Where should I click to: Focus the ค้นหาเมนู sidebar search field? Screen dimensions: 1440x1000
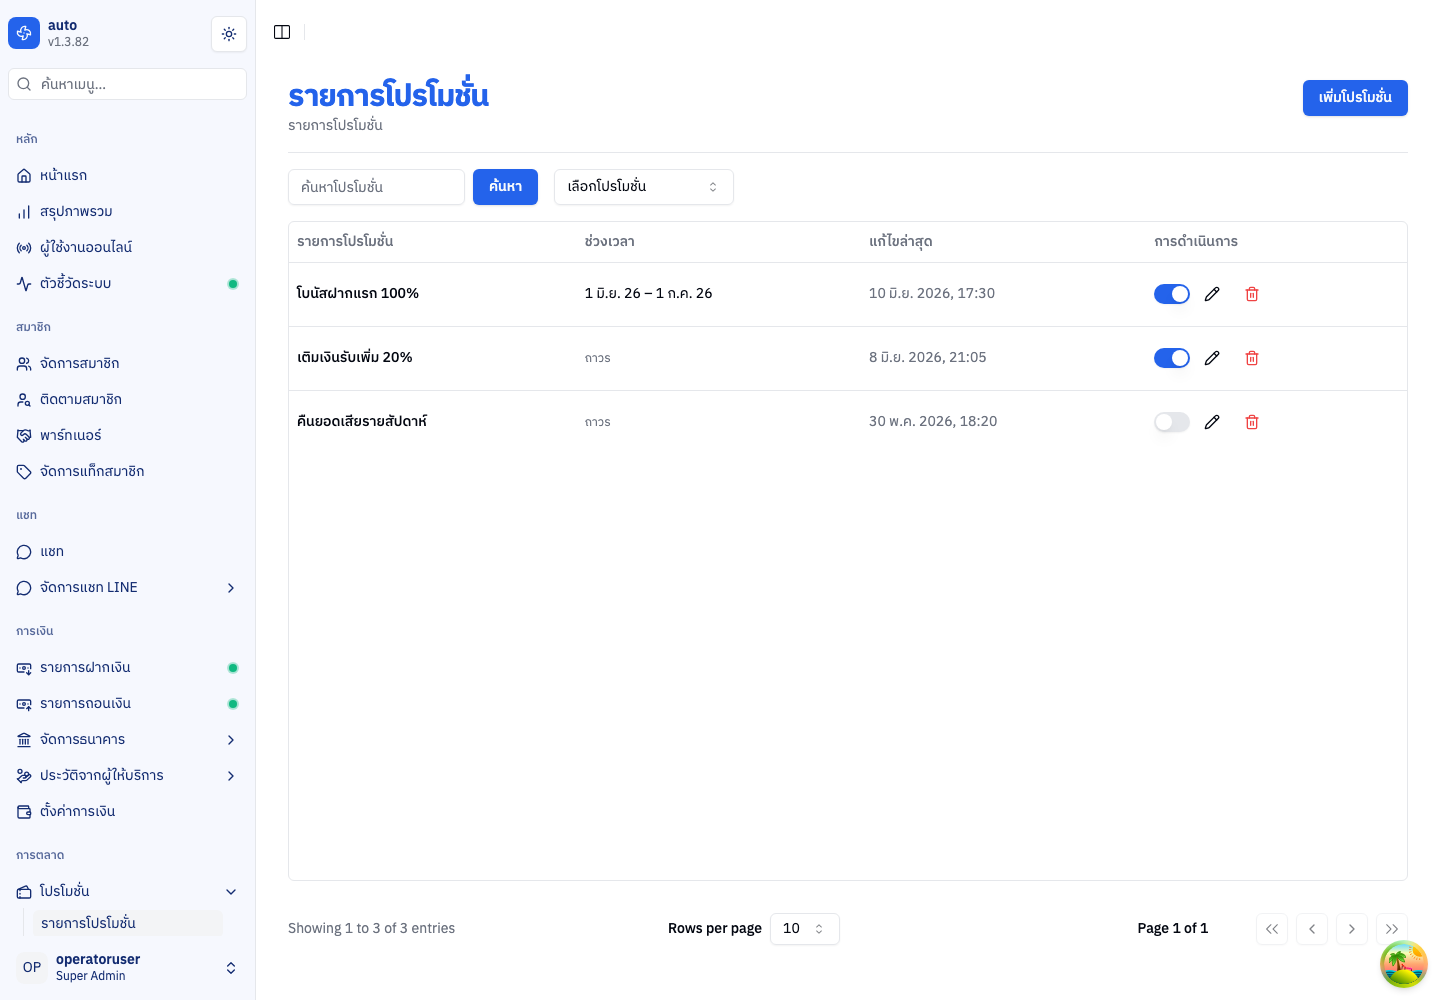(x=127, y=84)
